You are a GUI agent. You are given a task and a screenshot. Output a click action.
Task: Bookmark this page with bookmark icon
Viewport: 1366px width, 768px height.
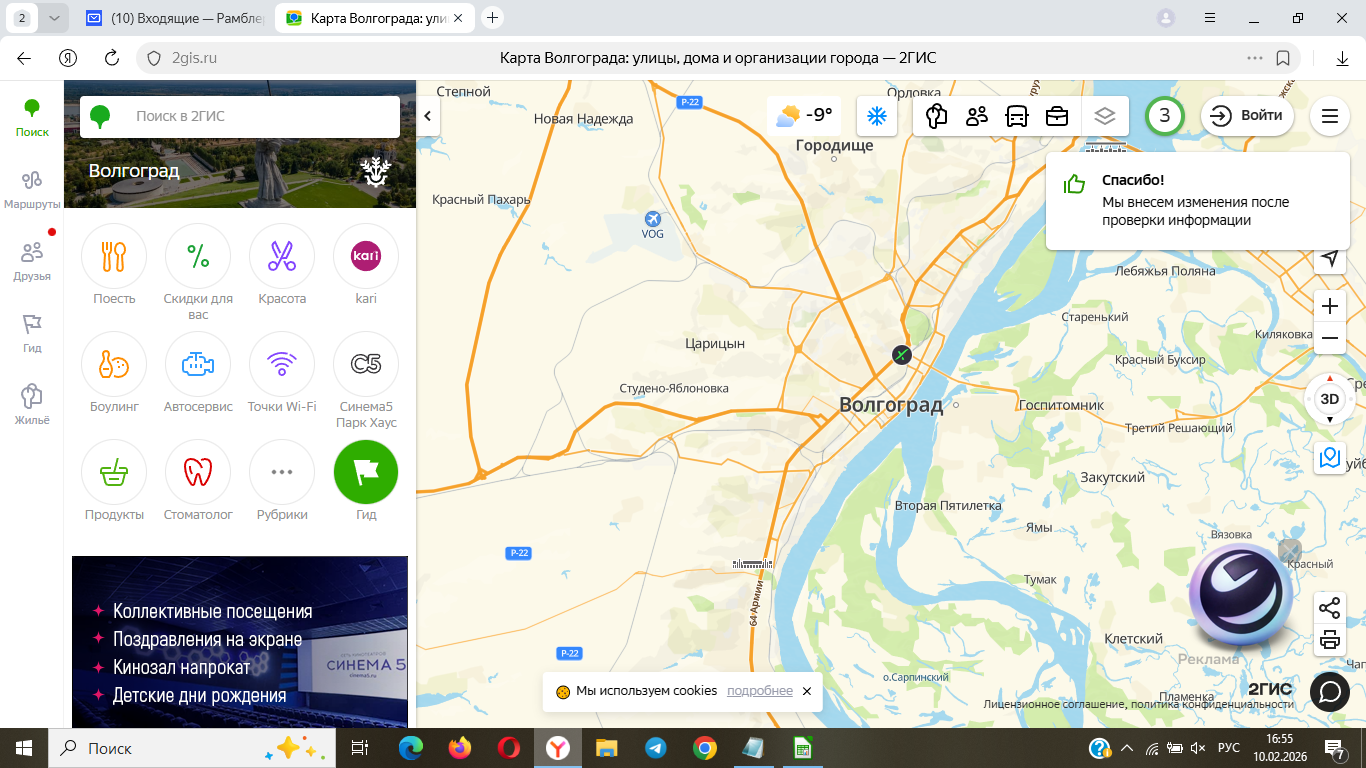click(x=1283, y=58)
